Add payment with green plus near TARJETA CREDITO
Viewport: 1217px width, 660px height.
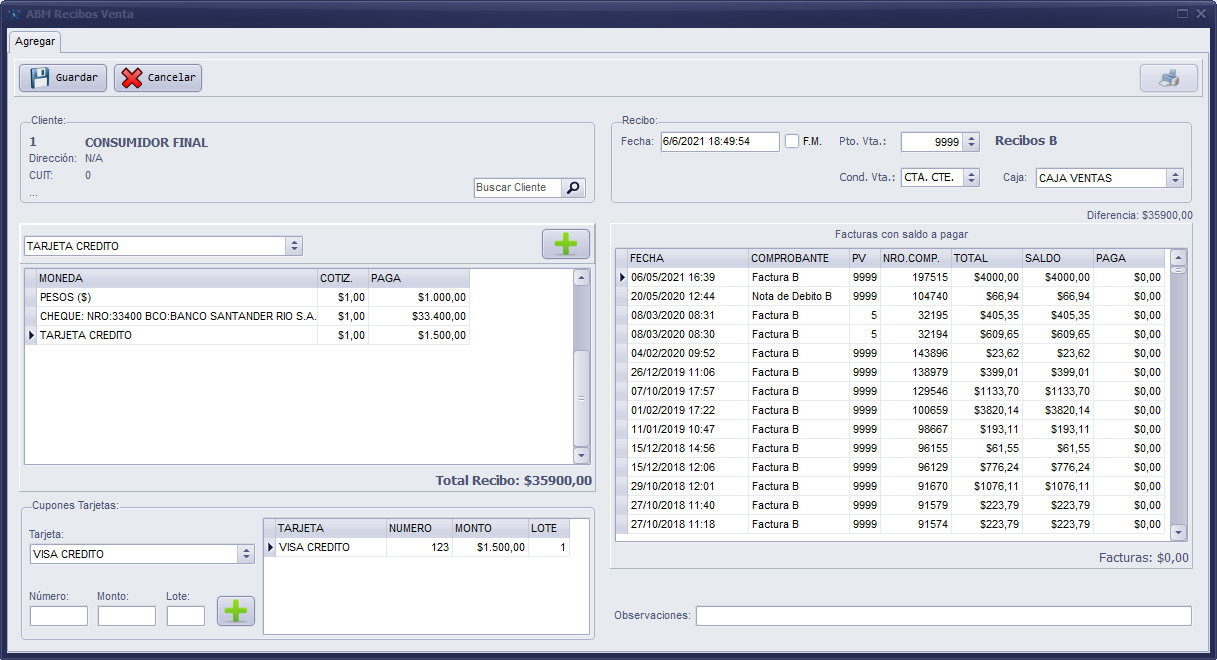[x=565, y=245]
